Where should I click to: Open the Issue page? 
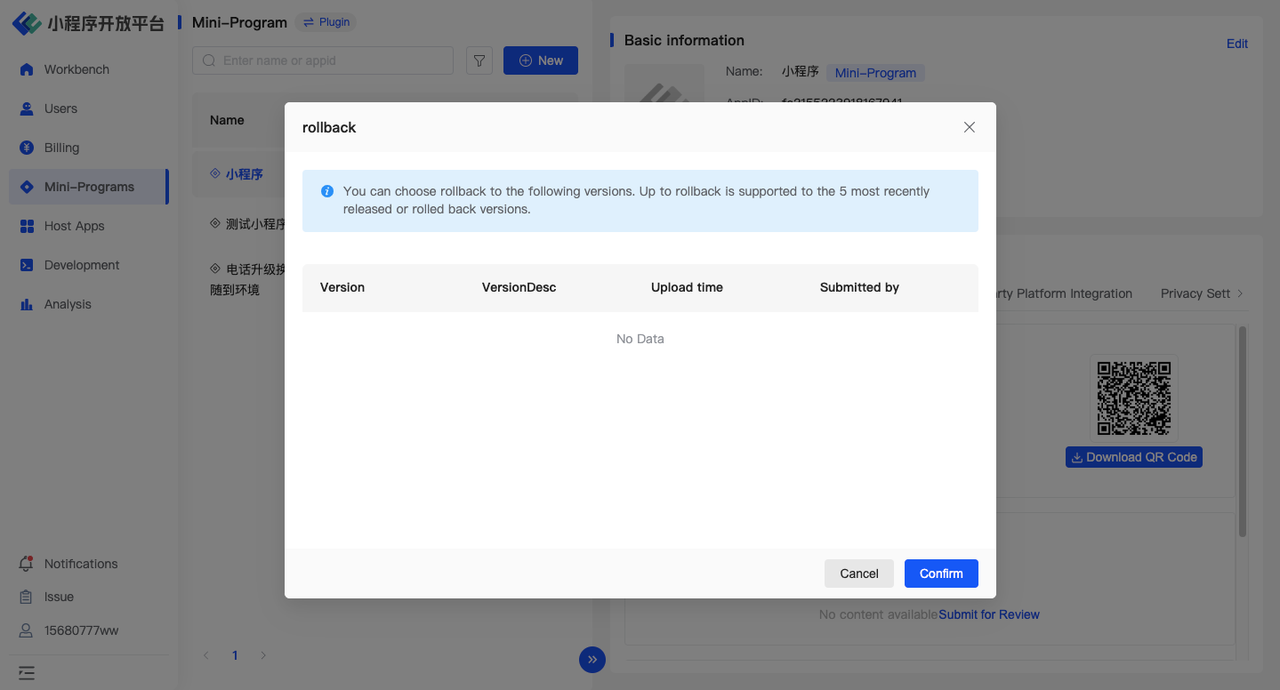tap(59, 597)
